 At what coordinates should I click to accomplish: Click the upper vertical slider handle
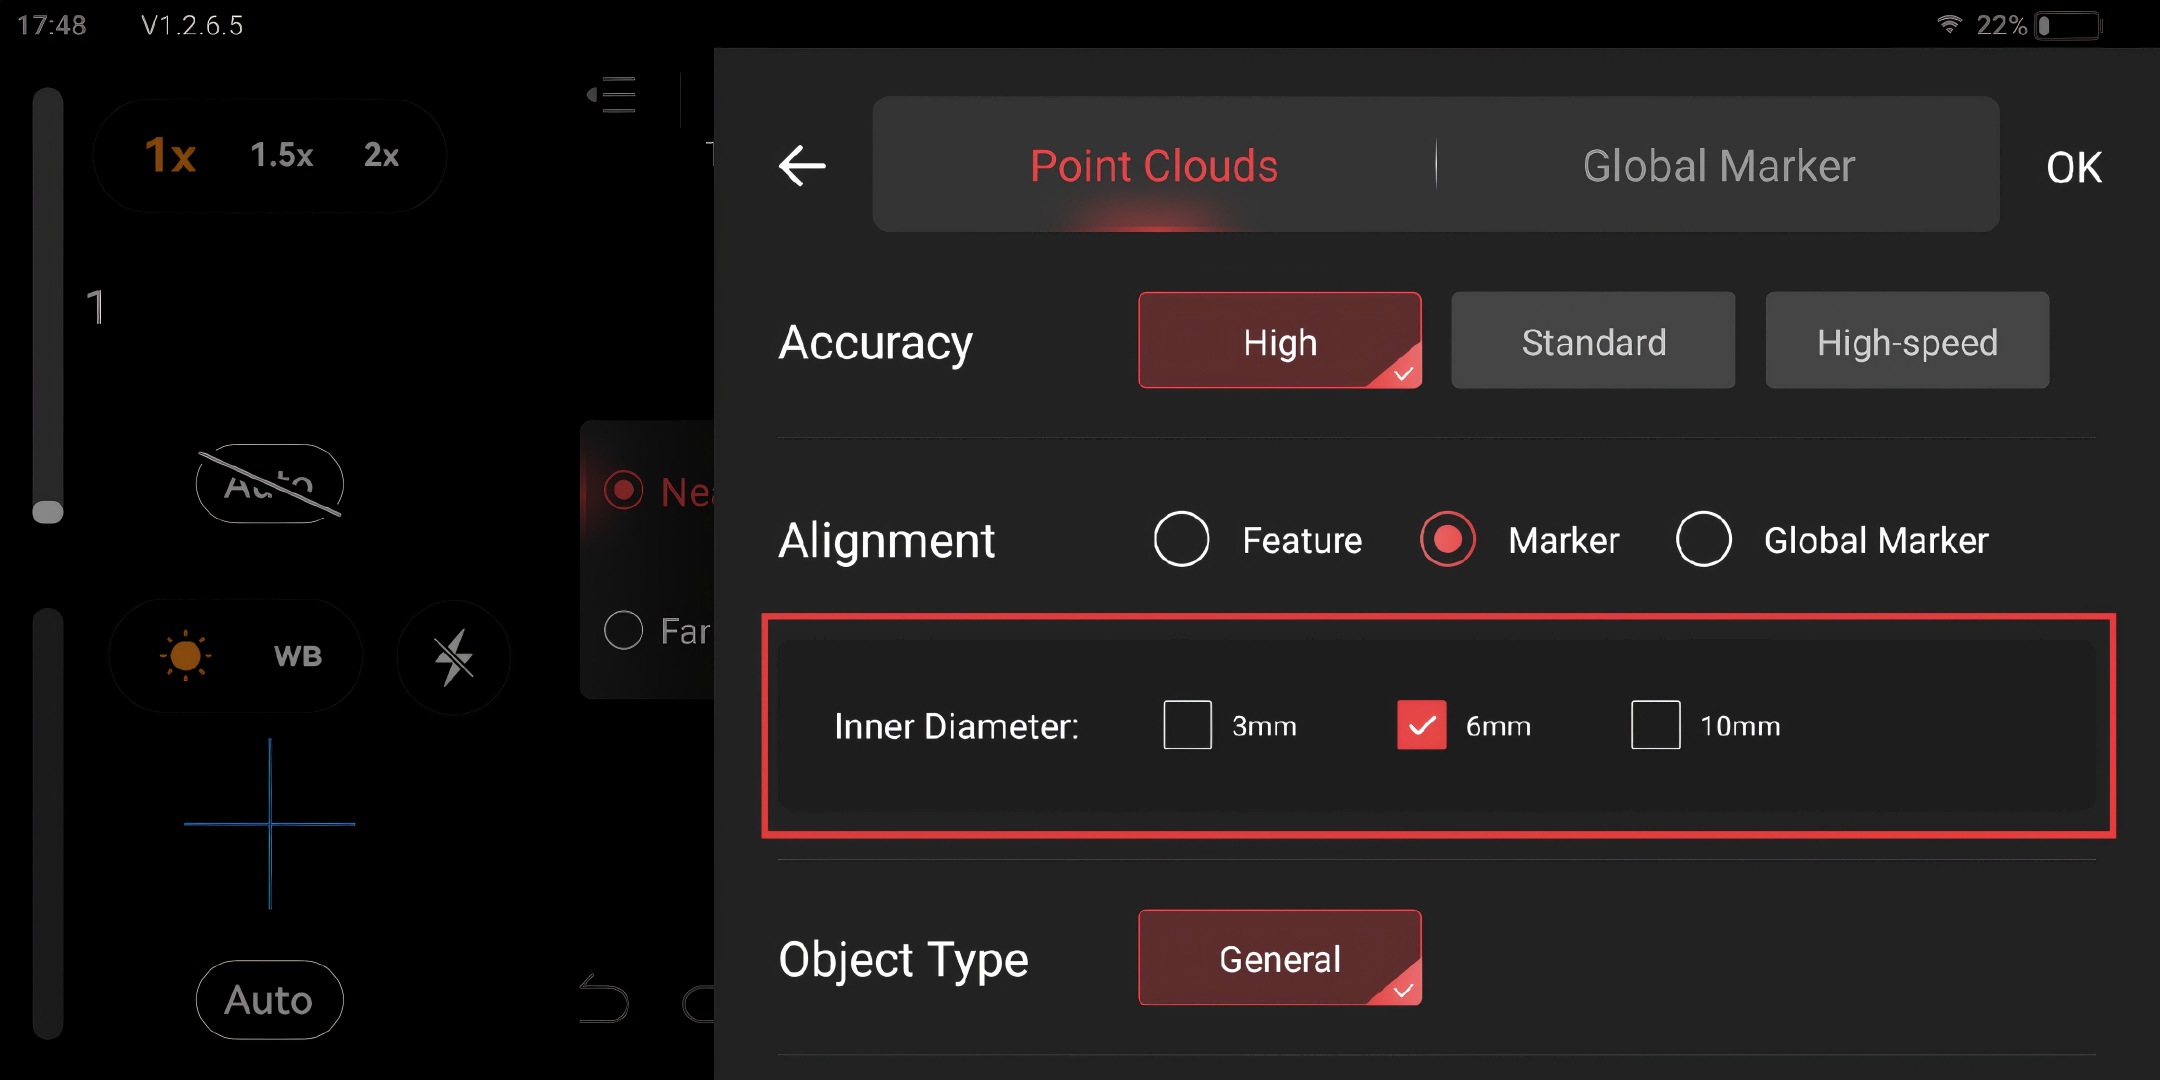48,511
